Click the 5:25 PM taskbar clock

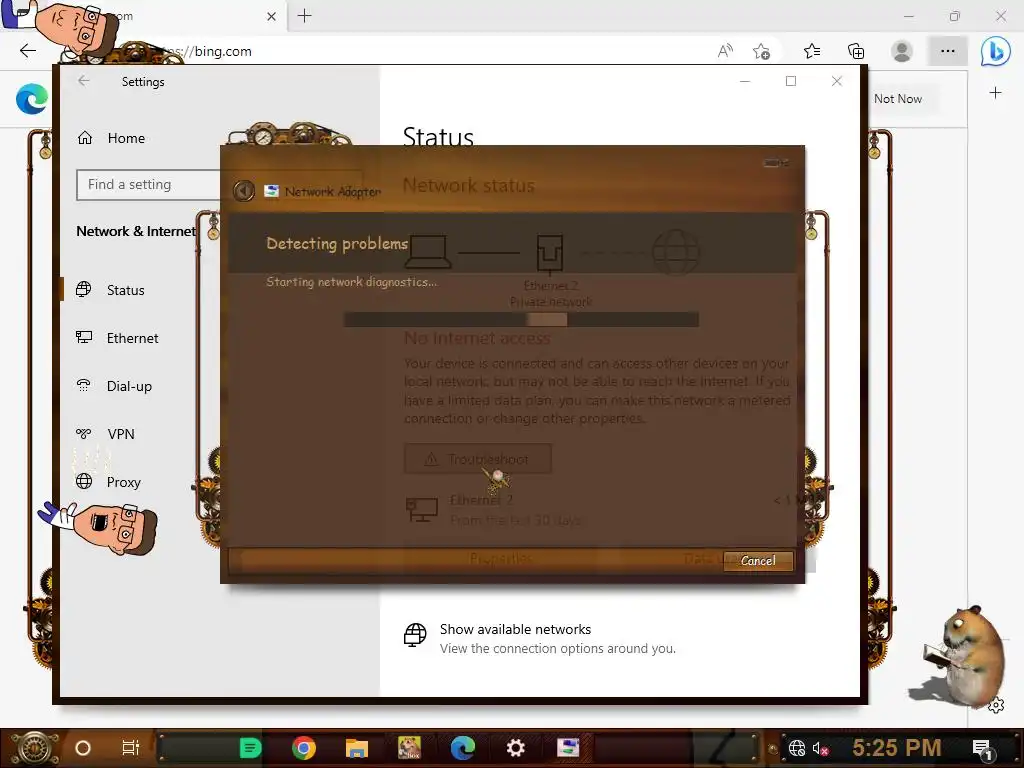[897, 748]
